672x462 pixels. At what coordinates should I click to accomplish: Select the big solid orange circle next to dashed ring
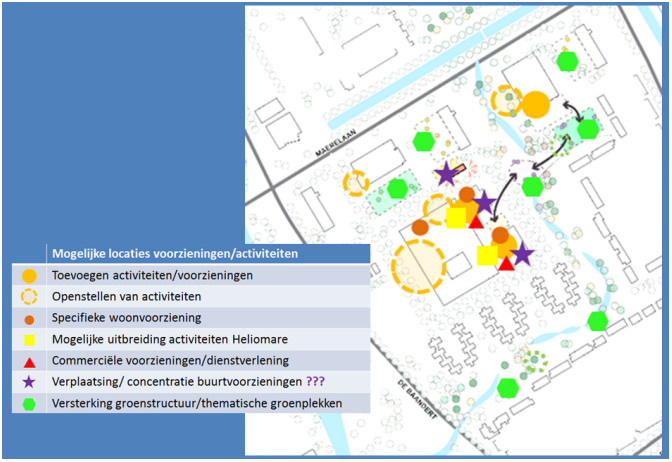coord(536,104)
